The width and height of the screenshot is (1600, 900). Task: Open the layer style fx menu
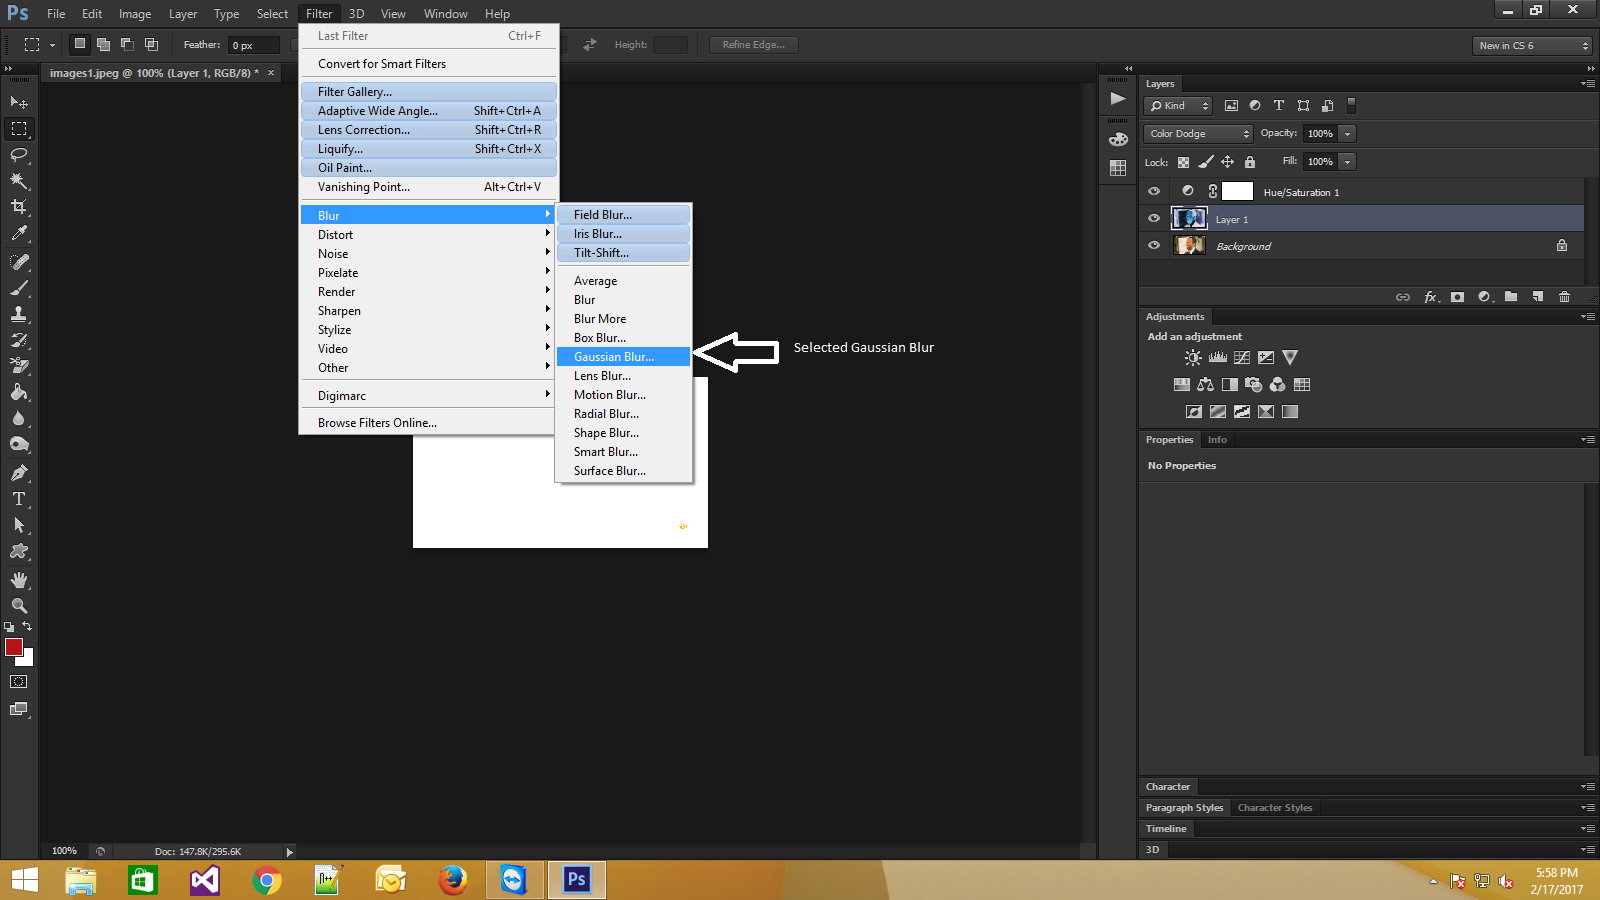click(1431, 297)
